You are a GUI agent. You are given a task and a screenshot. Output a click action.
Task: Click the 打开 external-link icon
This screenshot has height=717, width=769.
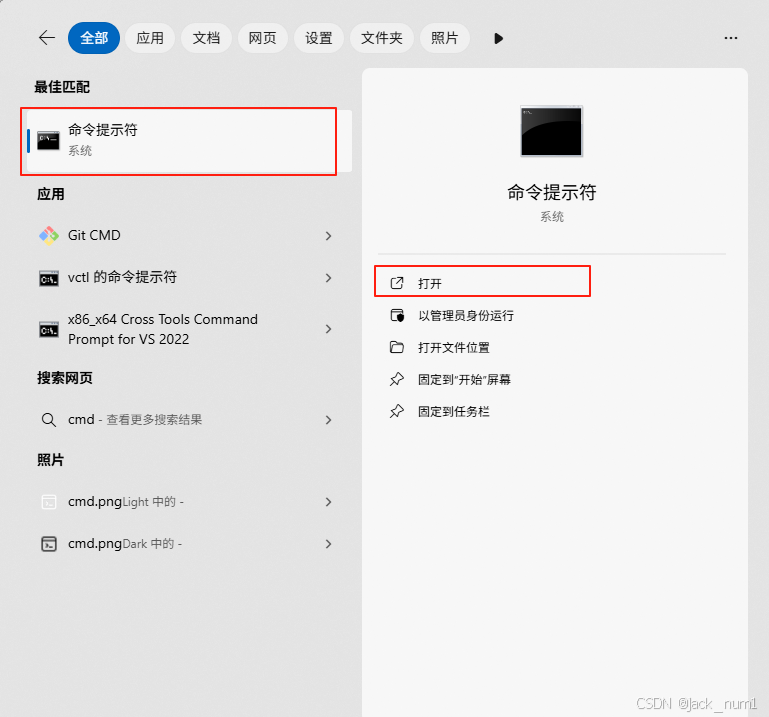[397, 283]
